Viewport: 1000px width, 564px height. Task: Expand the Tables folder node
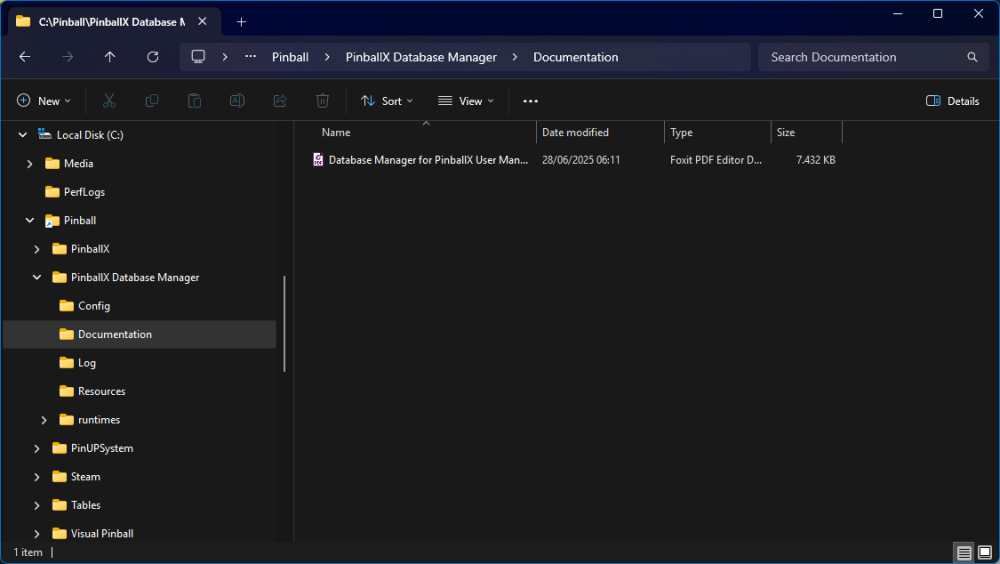(36, 505)
